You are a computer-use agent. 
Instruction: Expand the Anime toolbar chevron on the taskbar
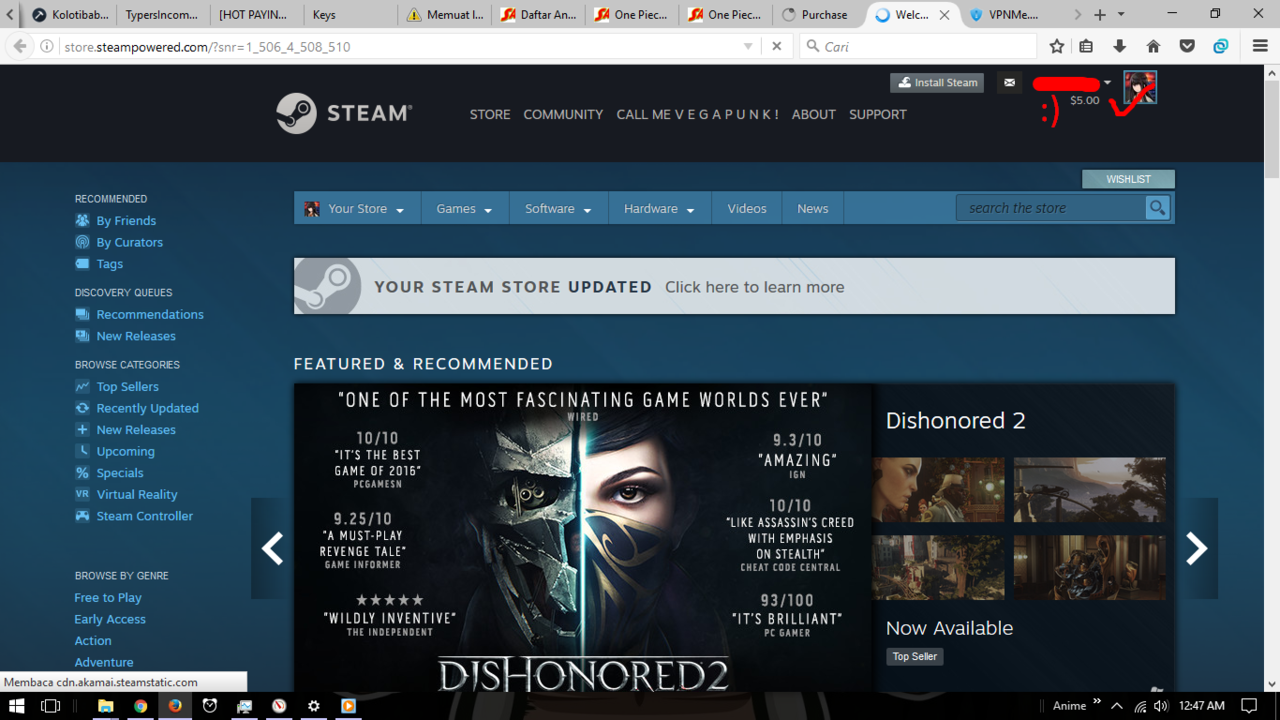tap(1097, 702)
